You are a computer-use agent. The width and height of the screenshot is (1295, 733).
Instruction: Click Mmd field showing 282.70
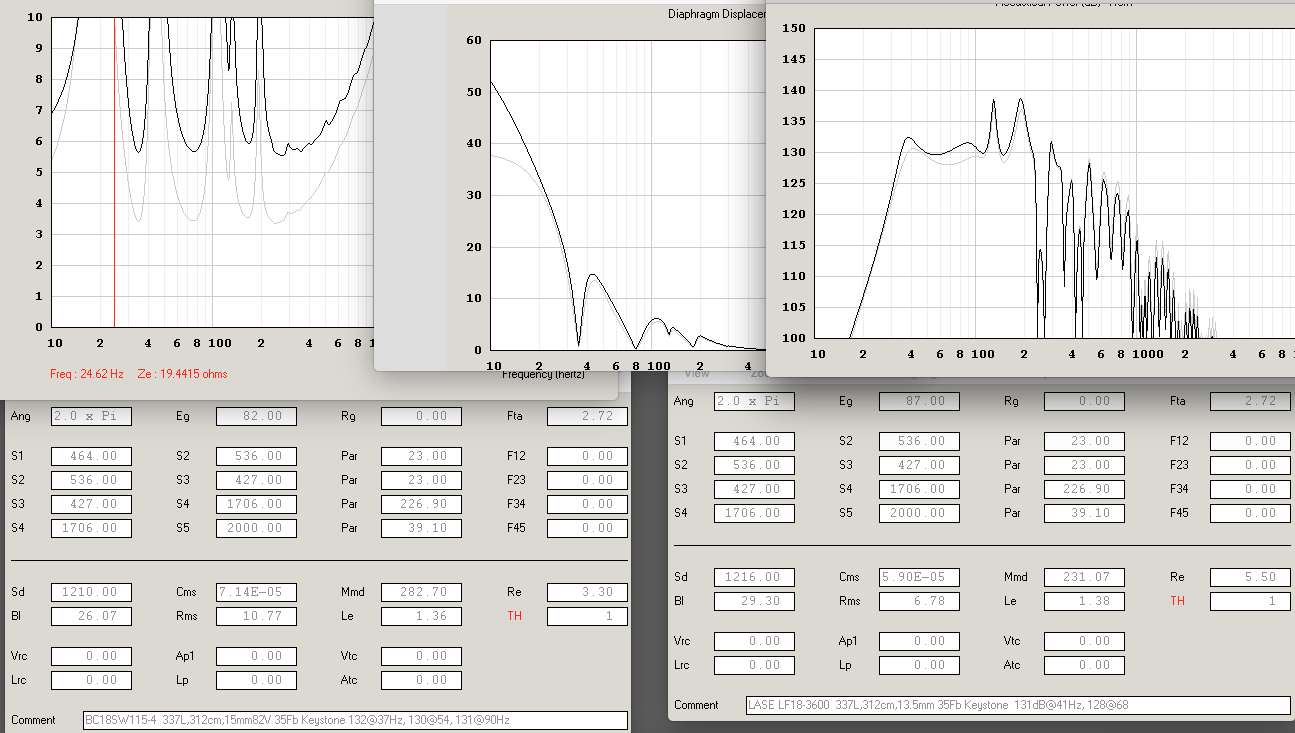click(x=421, y=592)
